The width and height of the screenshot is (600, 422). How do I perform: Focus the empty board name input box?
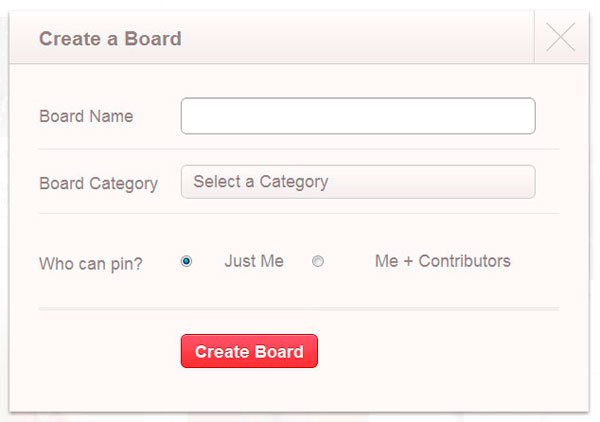tap(357, 116)
